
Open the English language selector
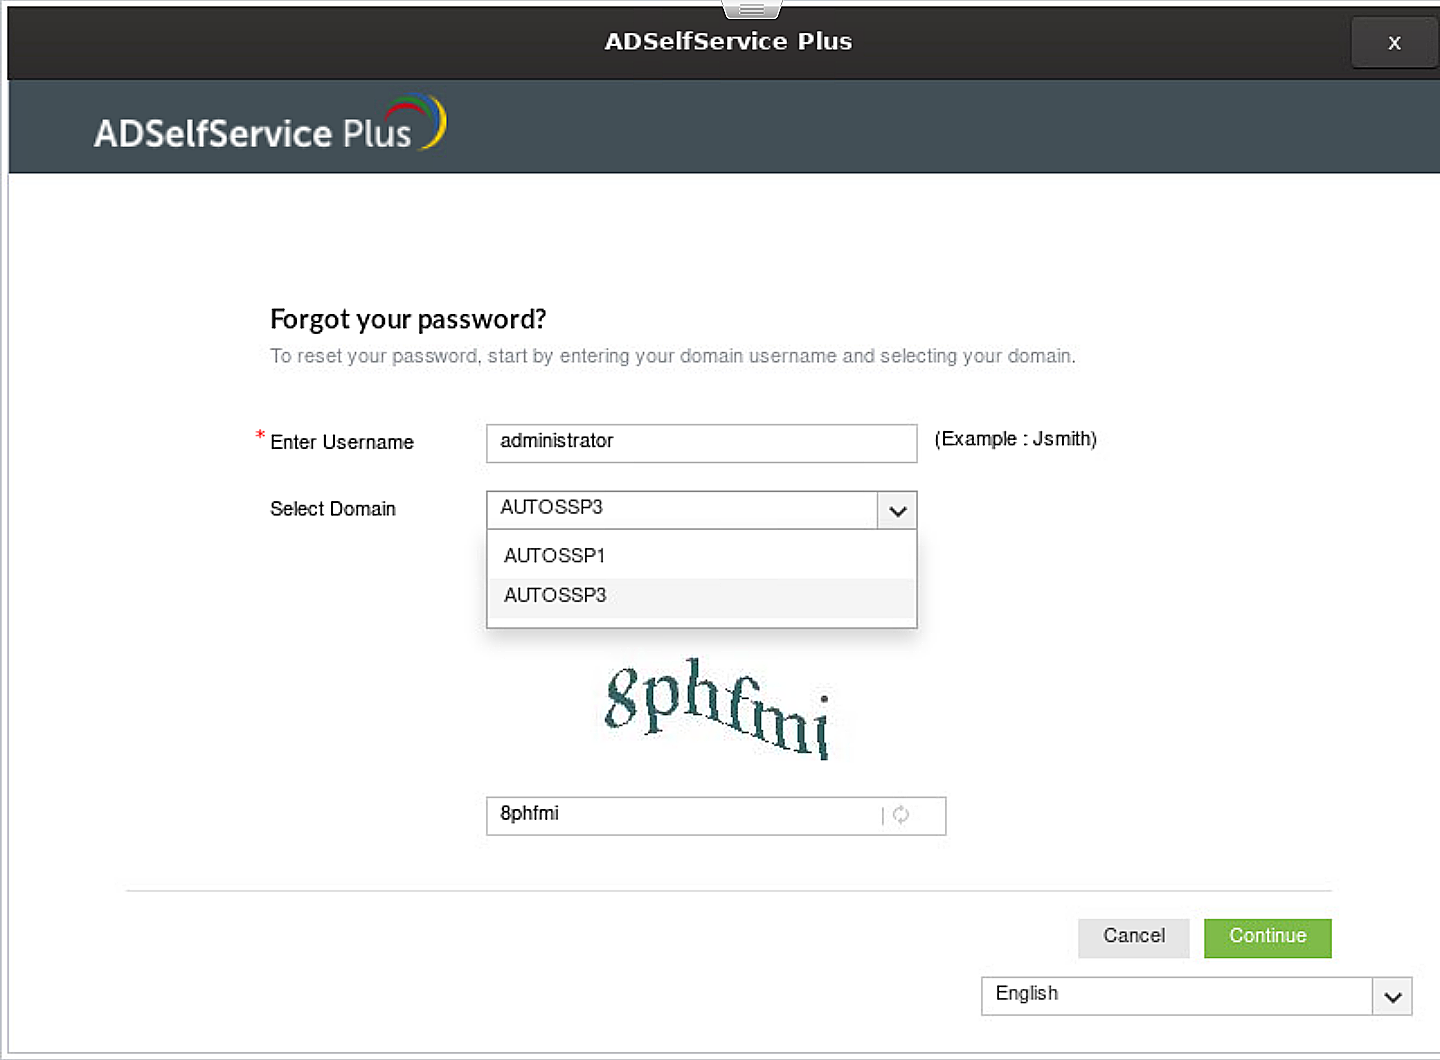coord(1392,996)
